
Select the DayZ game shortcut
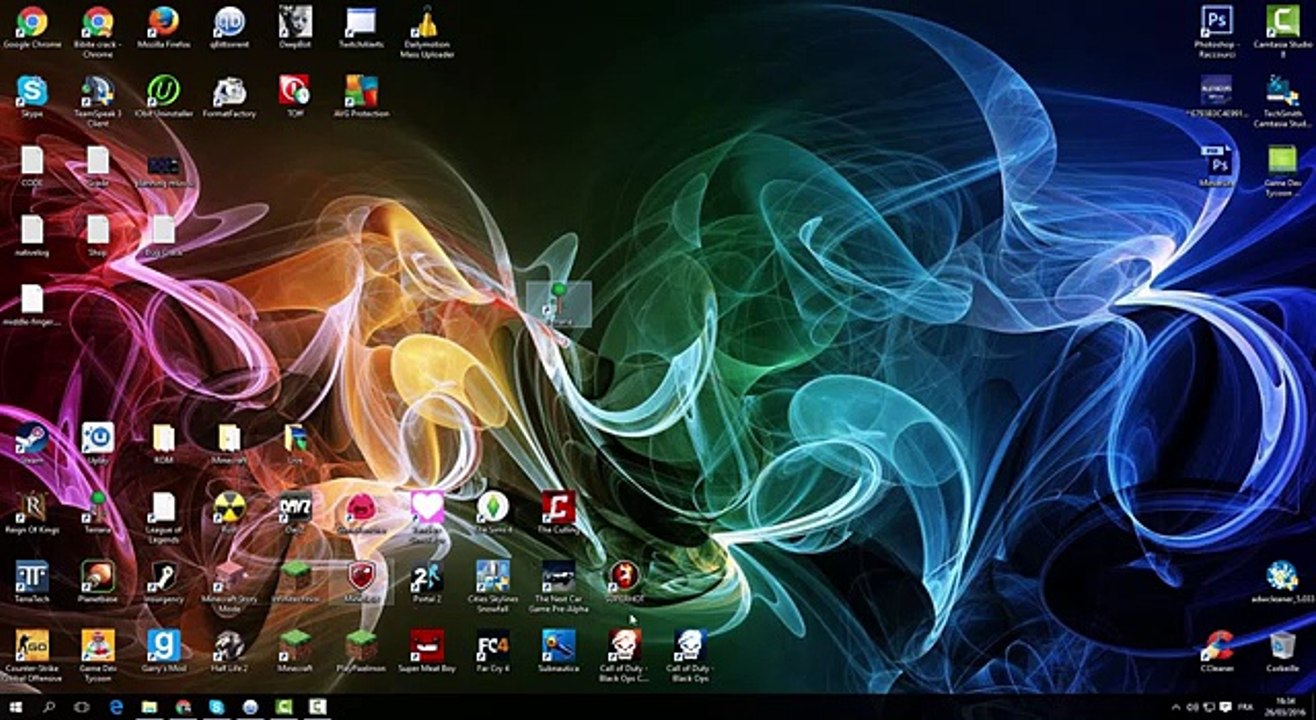point(295,513)
